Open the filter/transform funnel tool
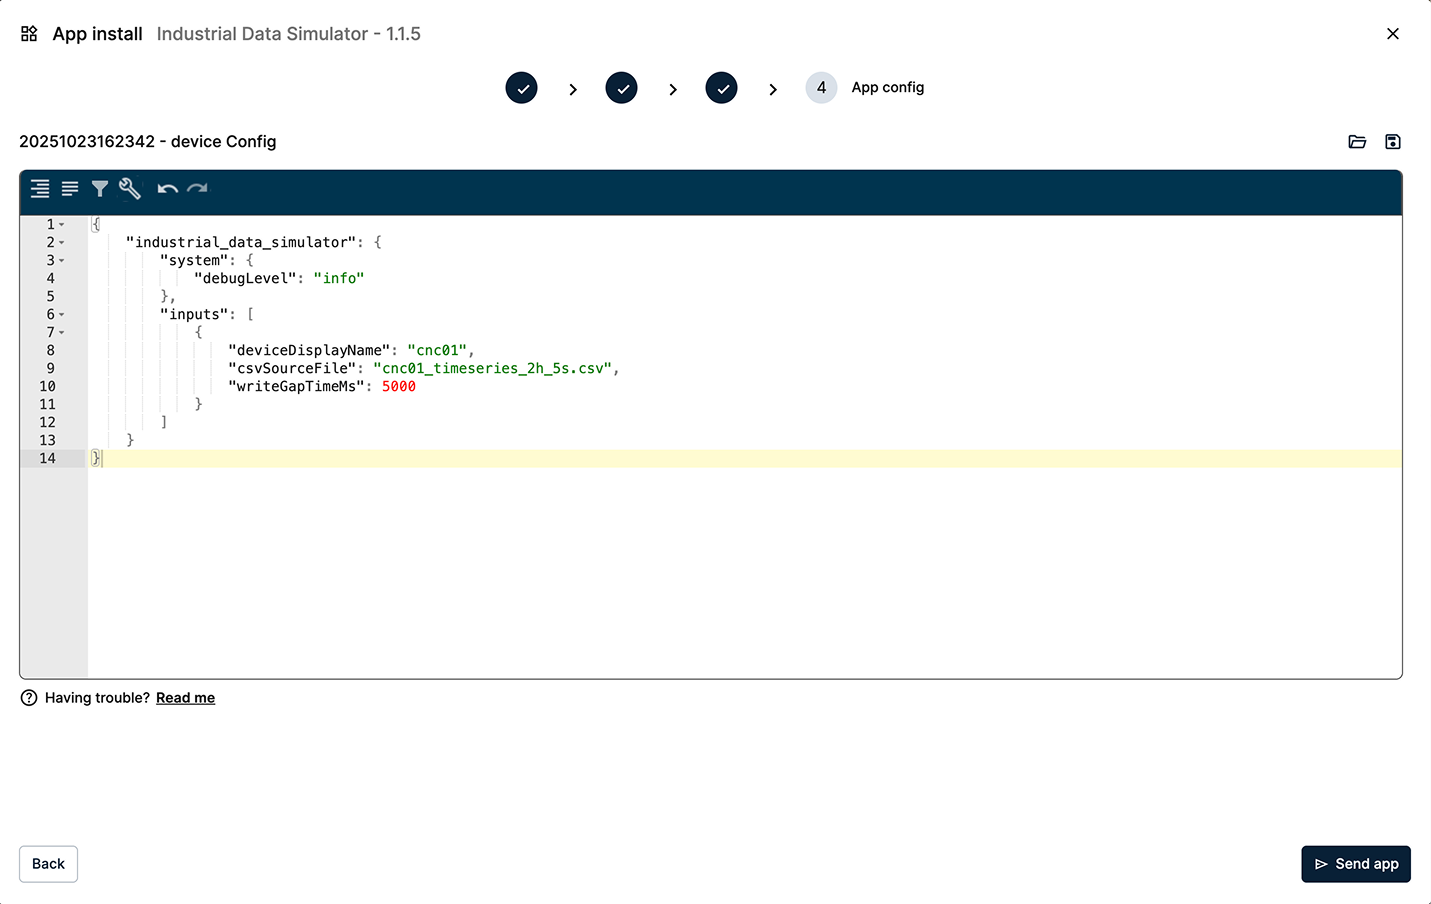The height and width of the screenshot is (904, 1431). pyautogui.click(x=100, y=189)
